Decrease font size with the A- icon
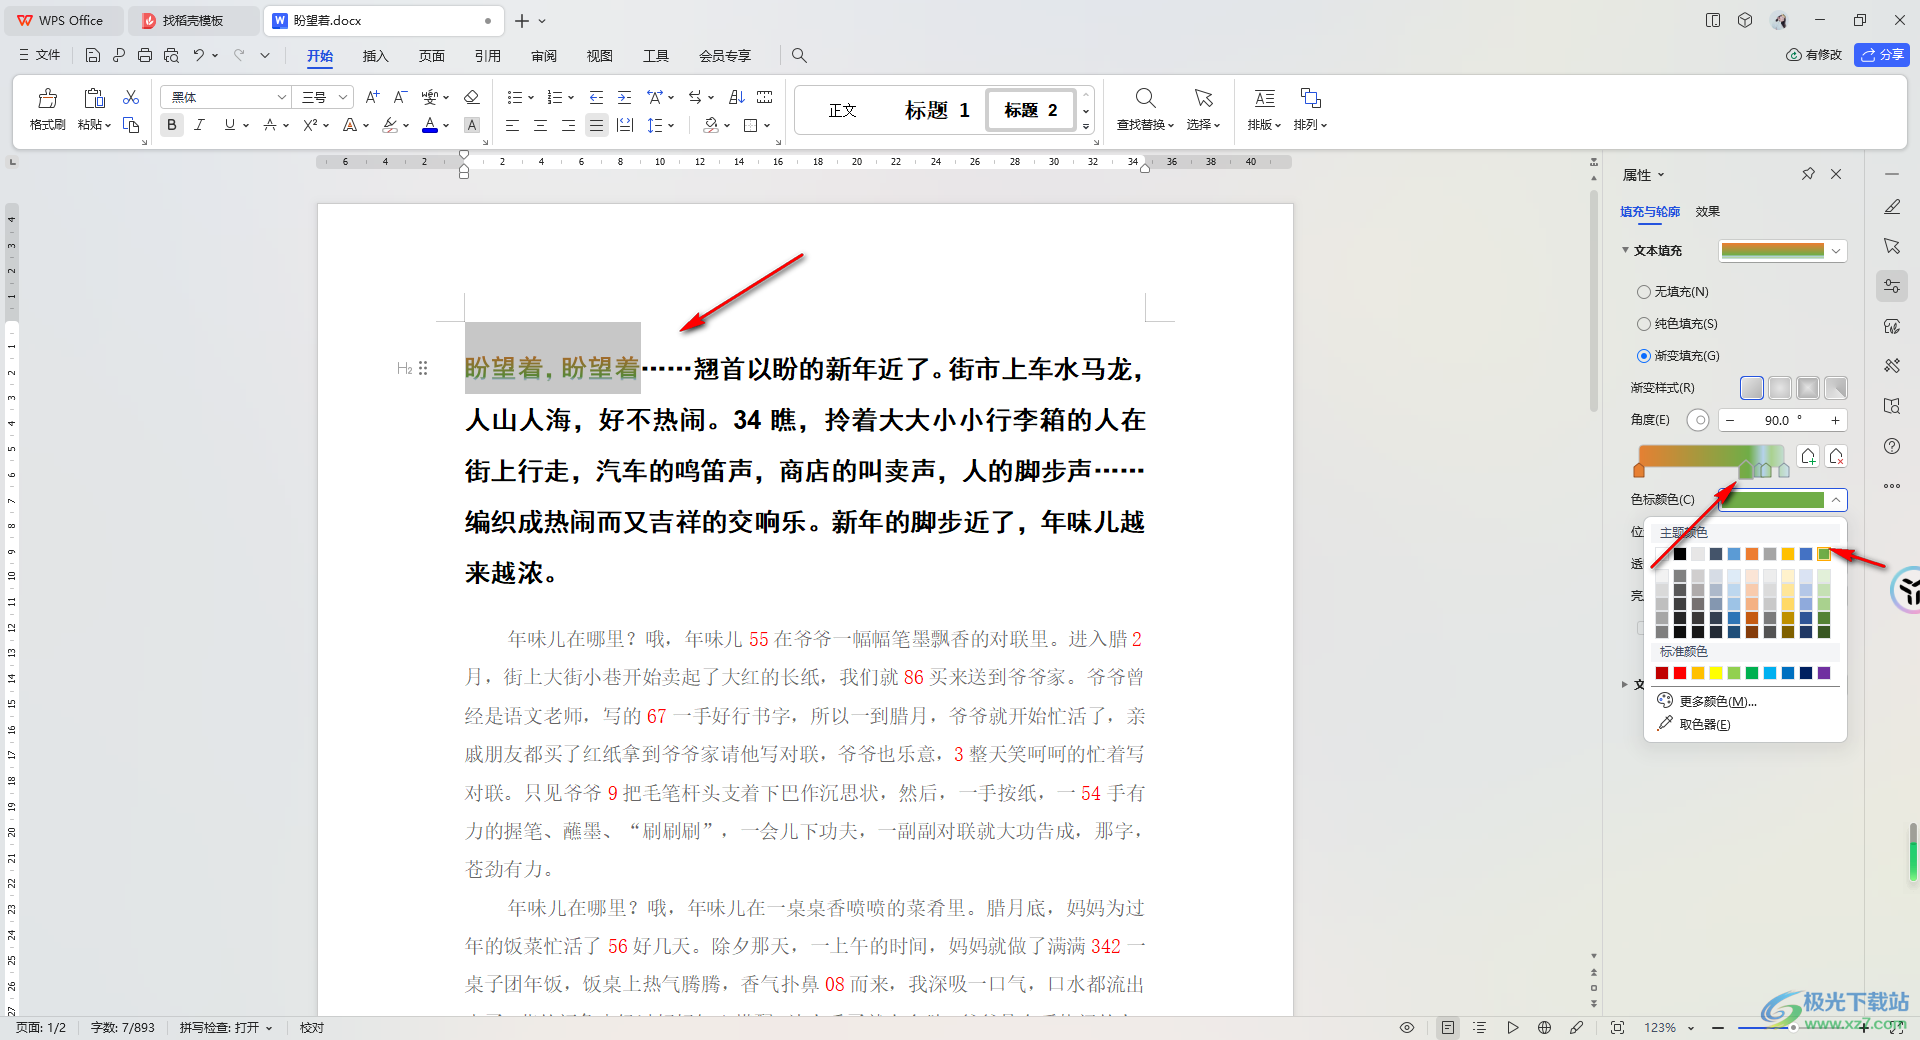Screen dimensions: 1920x1040 [x=400, y=97]
